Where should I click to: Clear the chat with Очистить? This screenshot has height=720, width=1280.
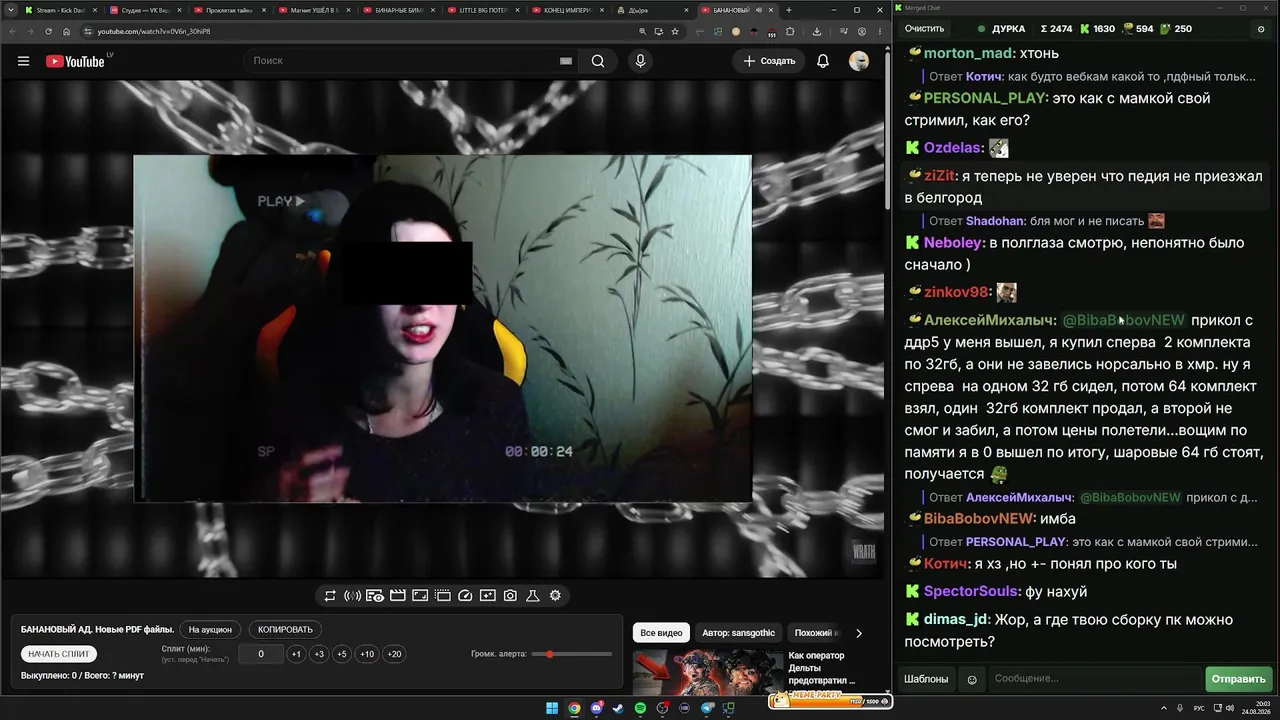[x=924, y=29]
